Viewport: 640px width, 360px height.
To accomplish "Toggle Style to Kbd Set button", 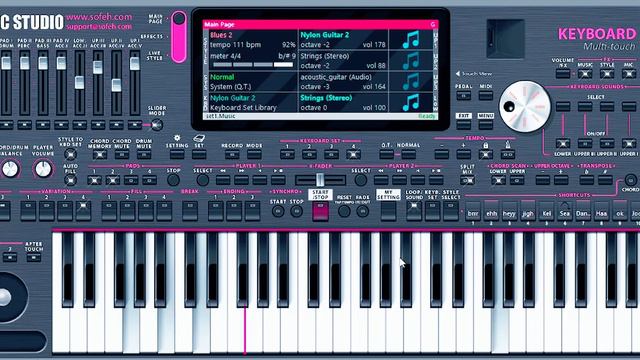I will coord(70,155).
